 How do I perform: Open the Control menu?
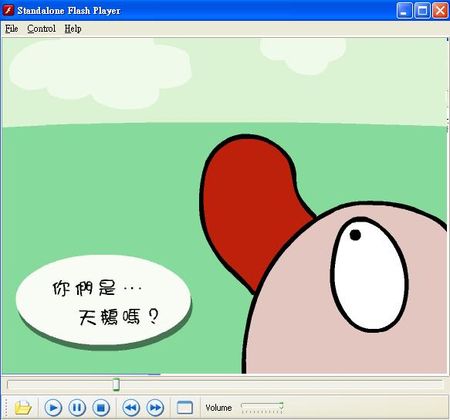point(41,29)
